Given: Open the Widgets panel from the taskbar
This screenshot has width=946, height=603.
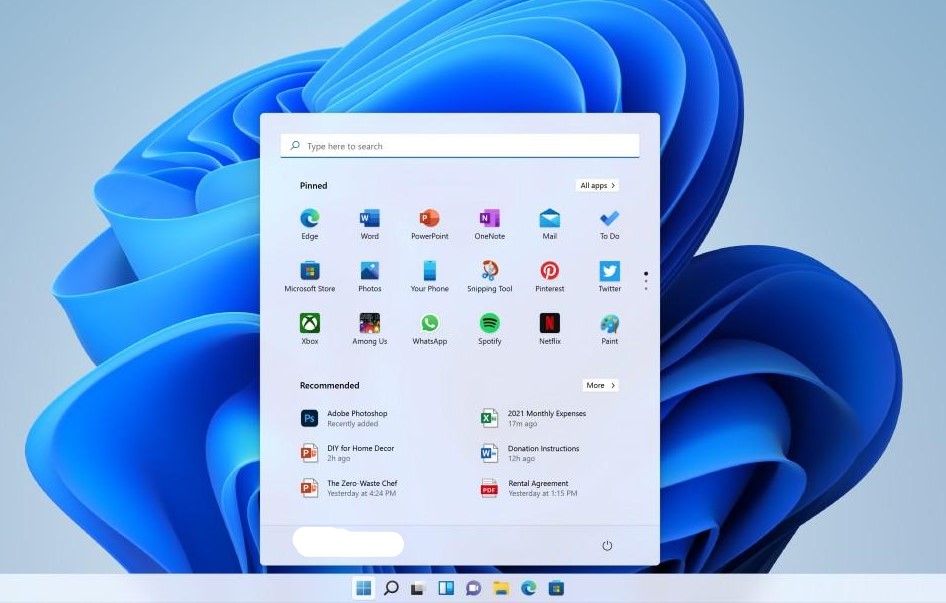Looking at the screenshot, I should coord(446,588).
